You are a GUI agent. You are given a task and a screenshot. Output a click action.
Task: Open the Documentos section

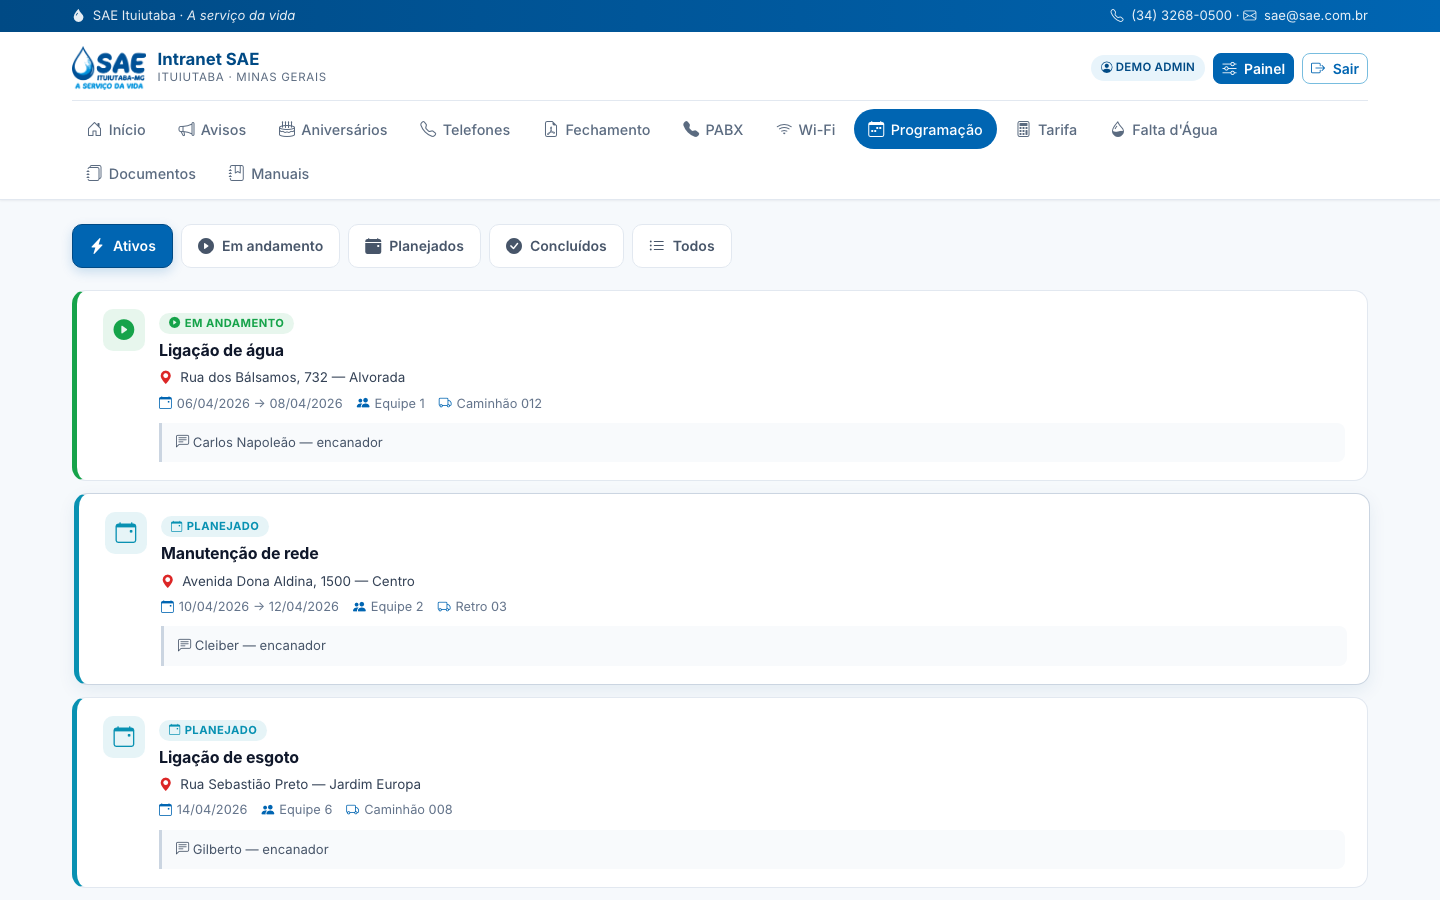[141, 173]
